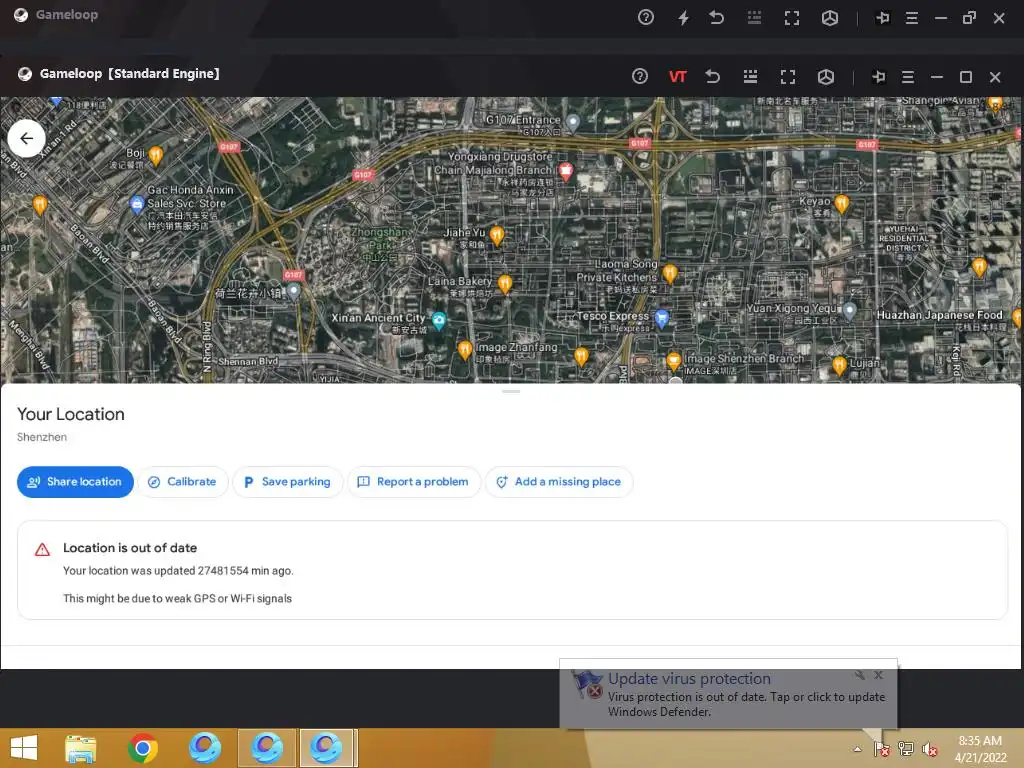Image resolution: width=1024 pixels, height=768 pixels.
Task: Open keymapping icon in outer Gameloop bar
Action: click(x=754, y=18)
